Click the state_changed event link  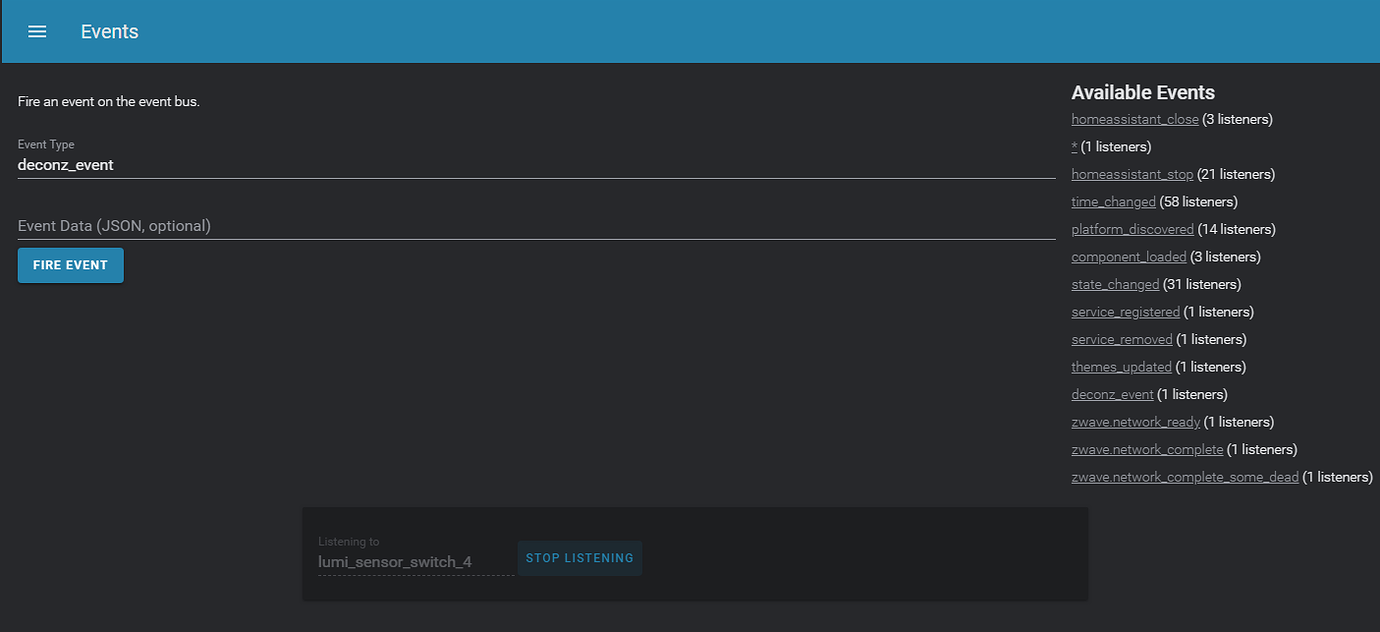tap(1115, 284)
